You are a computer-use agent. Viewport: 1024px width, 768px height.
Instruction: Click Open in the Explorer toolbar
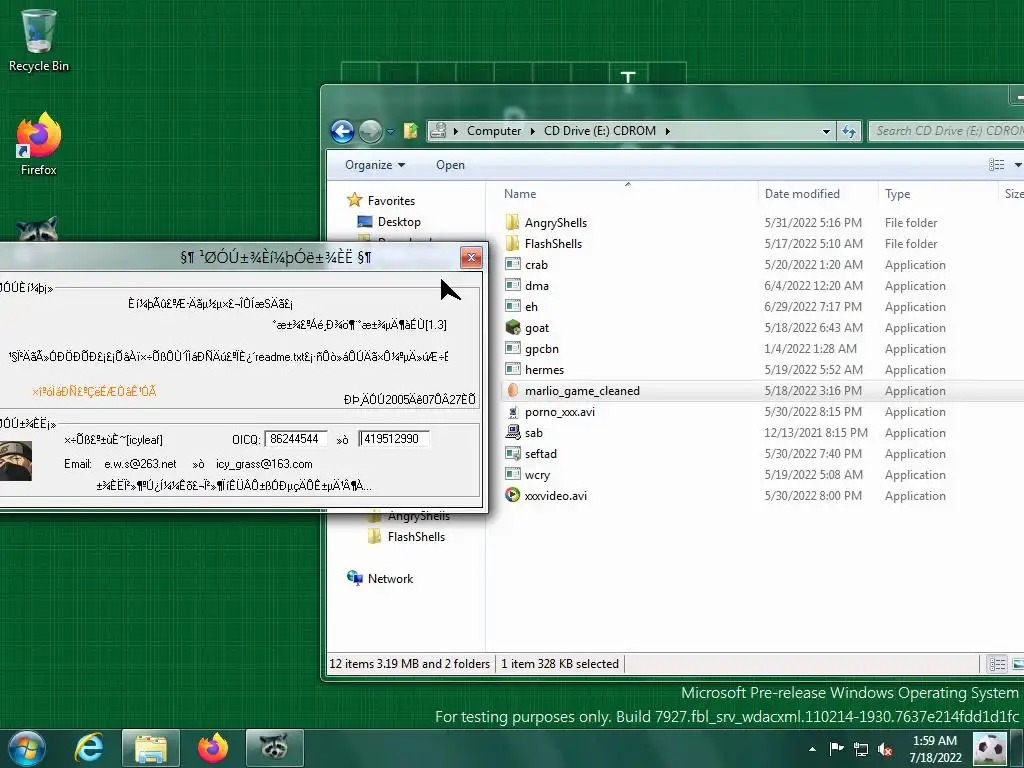pyautogui.click(x=450, y=165)
